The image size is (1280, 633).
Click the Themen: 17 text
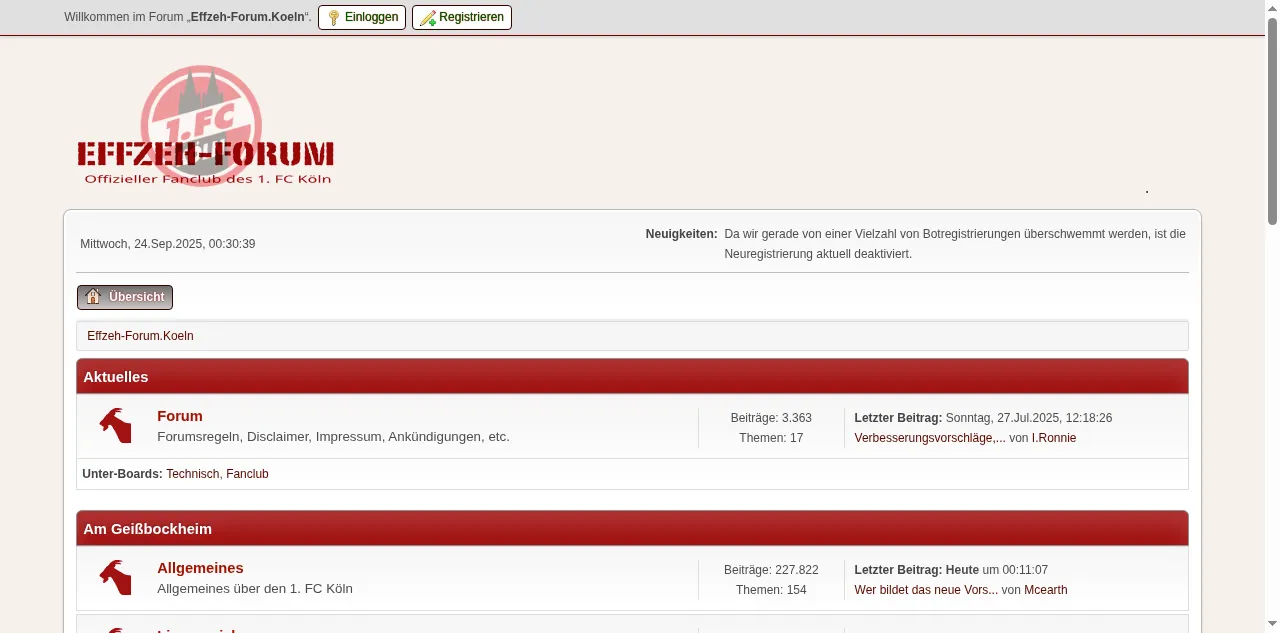click(771, 438)
